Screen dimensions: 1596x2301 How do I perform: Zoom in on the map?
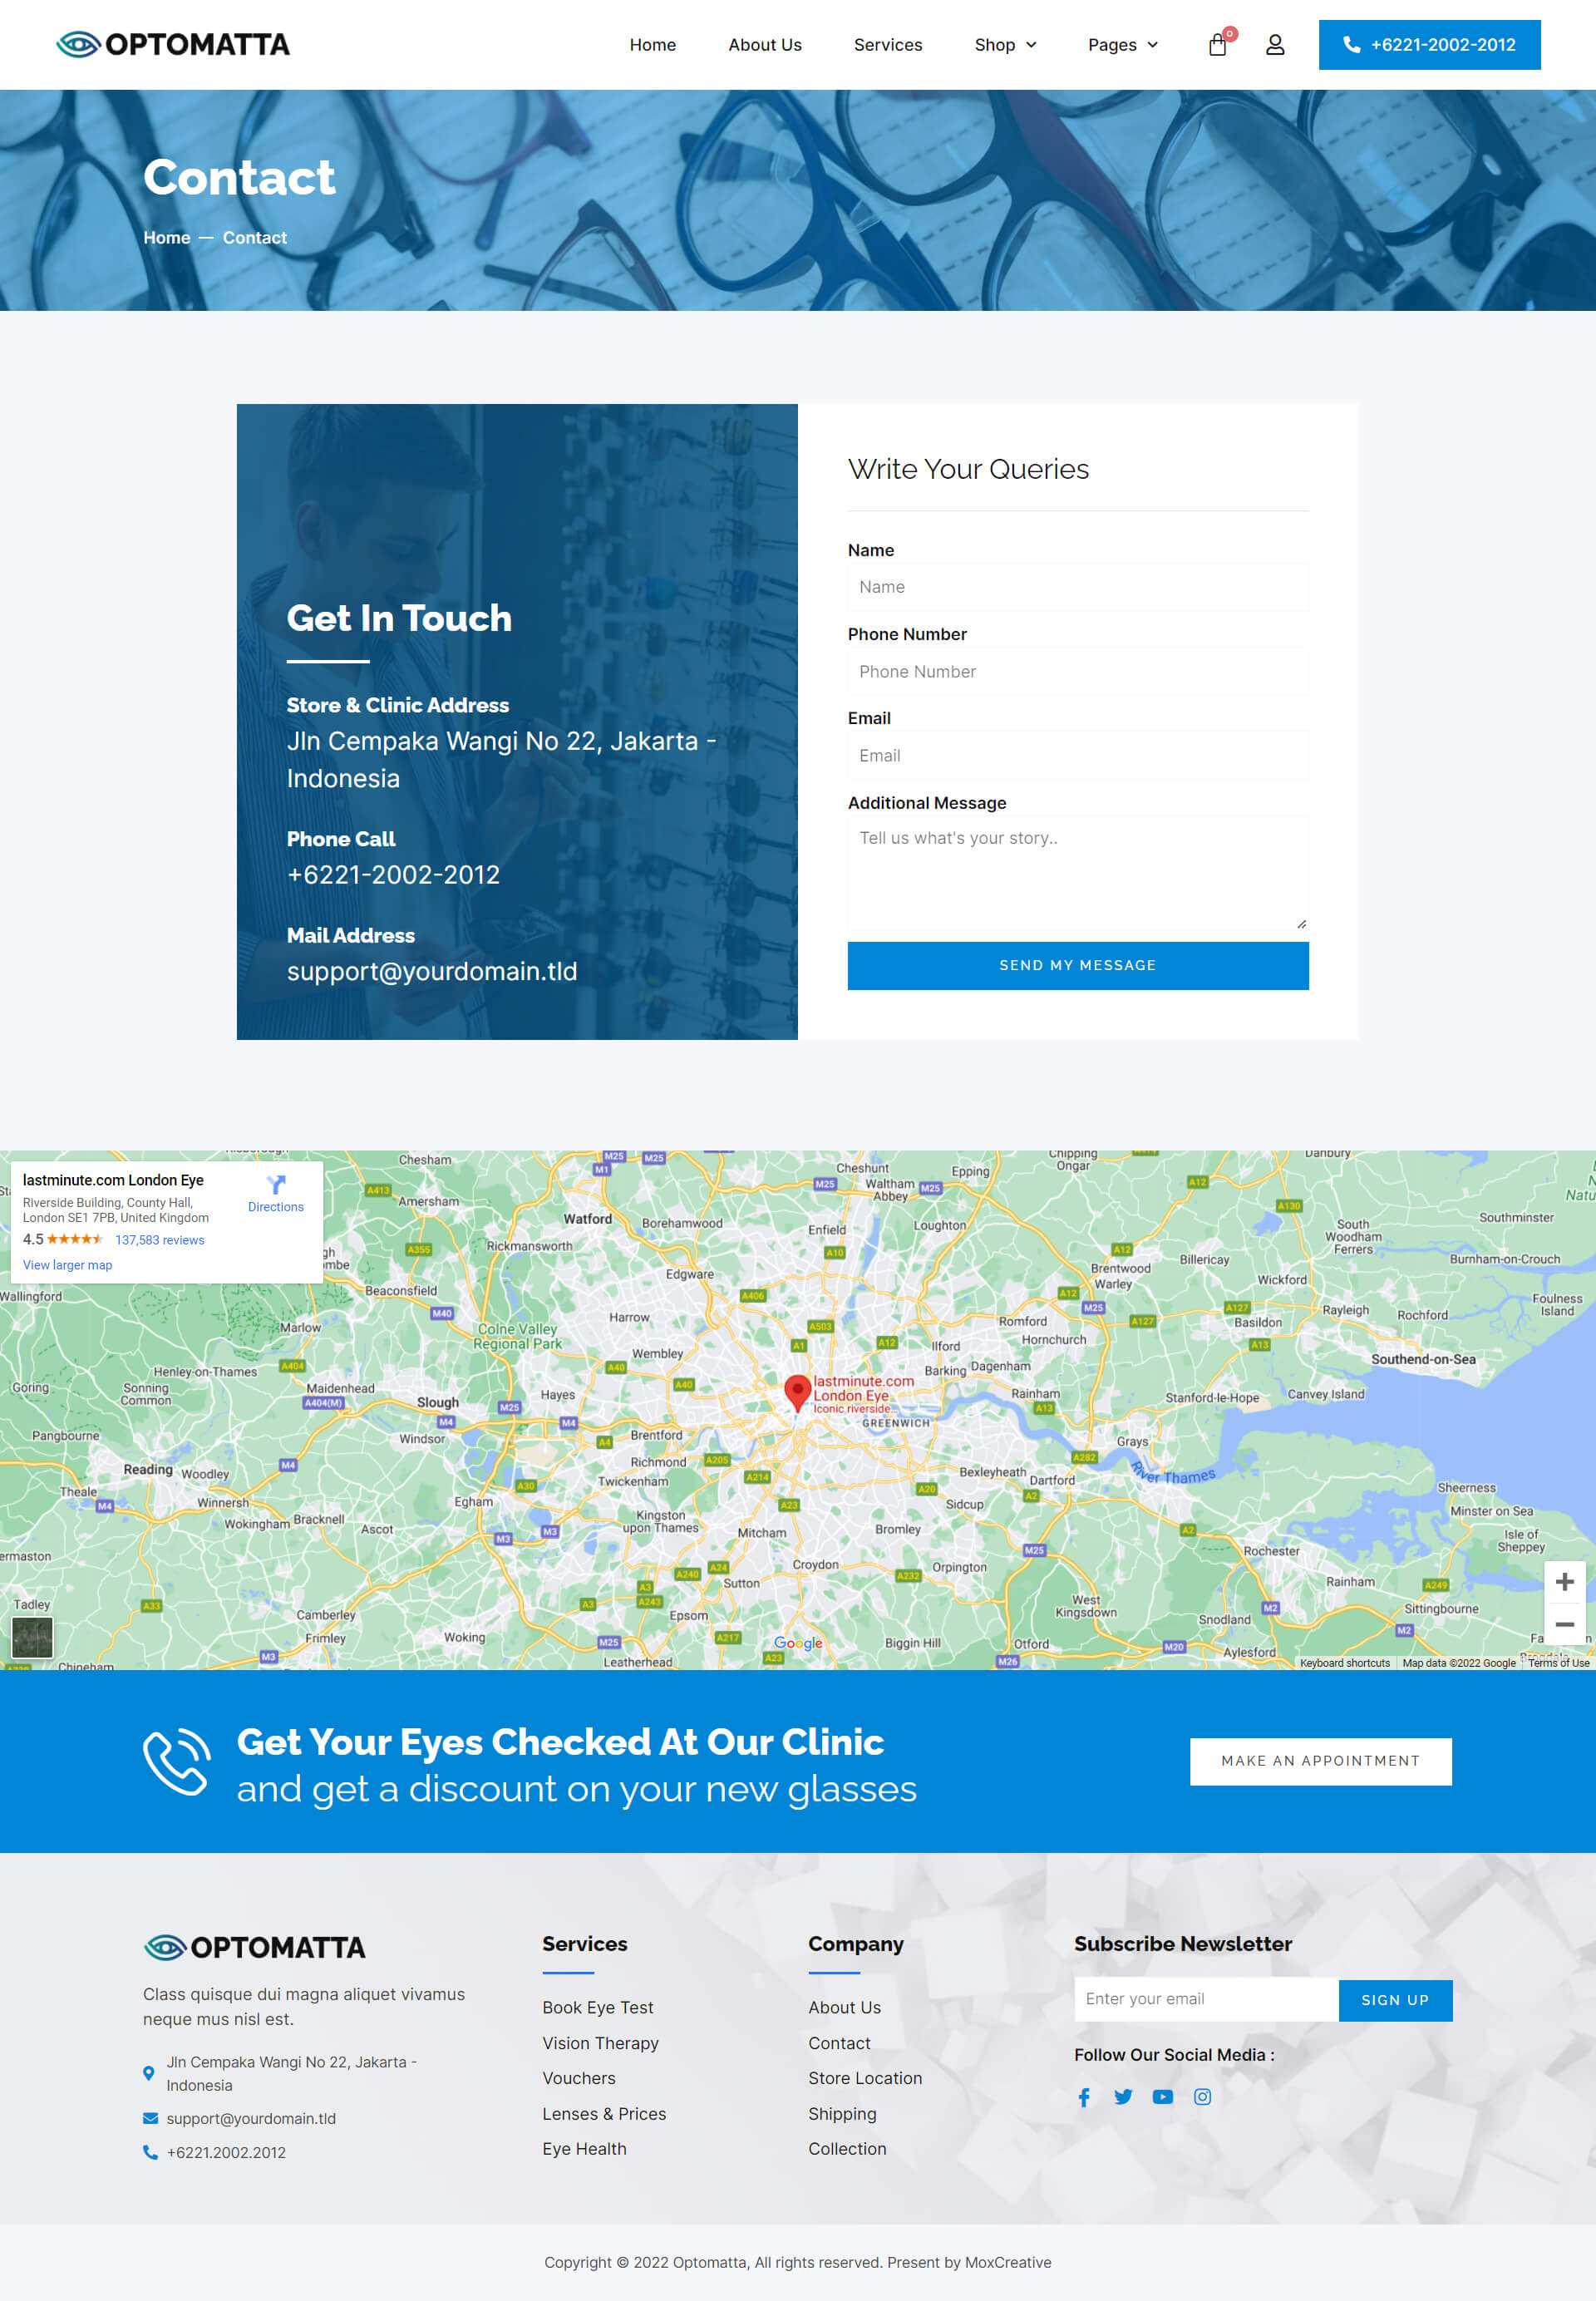(1564, 1582)
